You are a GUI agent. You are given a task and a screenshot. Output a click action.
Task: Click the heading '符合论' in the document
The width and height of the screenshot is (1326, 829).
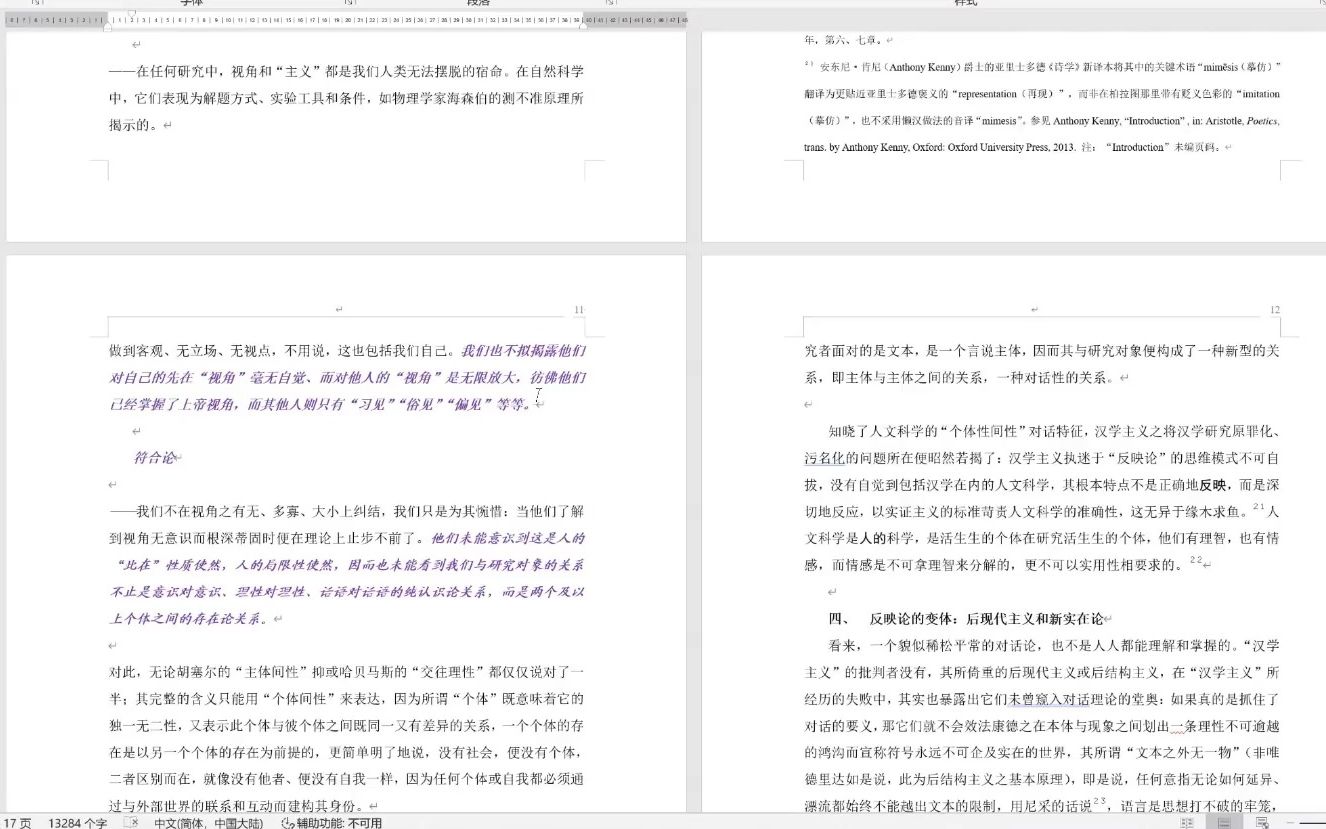click(155, 458)
